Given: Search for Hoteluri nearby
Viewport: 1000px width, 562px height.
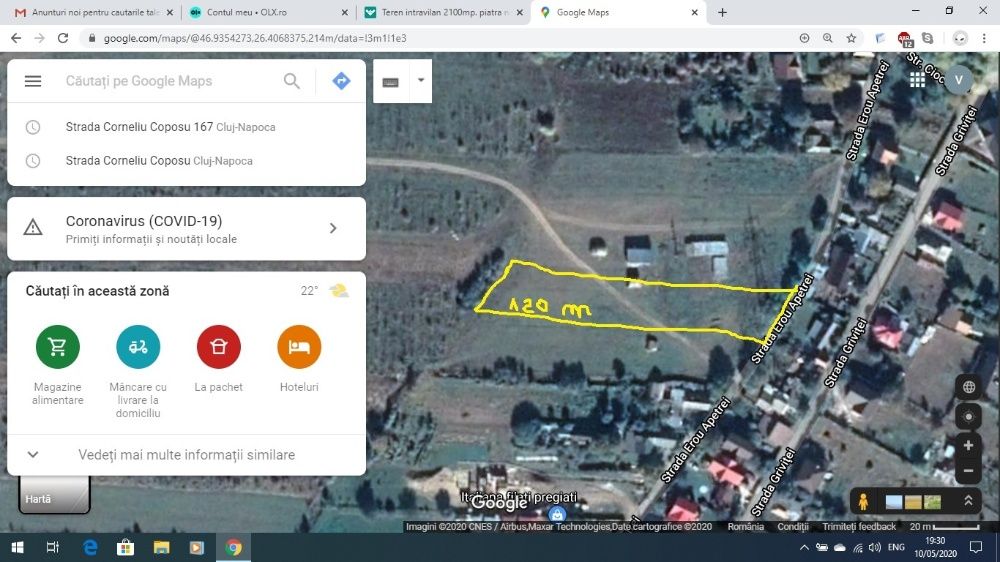Looking at the screenshot, I should [x=298, y=359].
